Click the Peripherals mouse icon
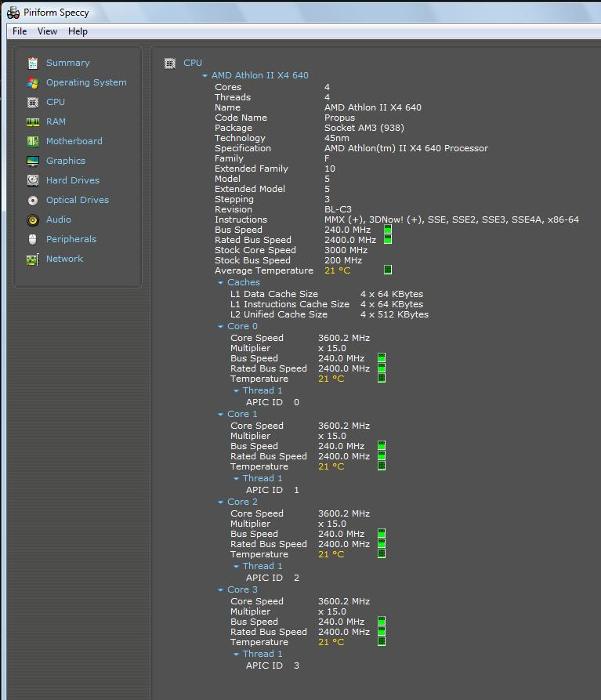 [33, 239]
